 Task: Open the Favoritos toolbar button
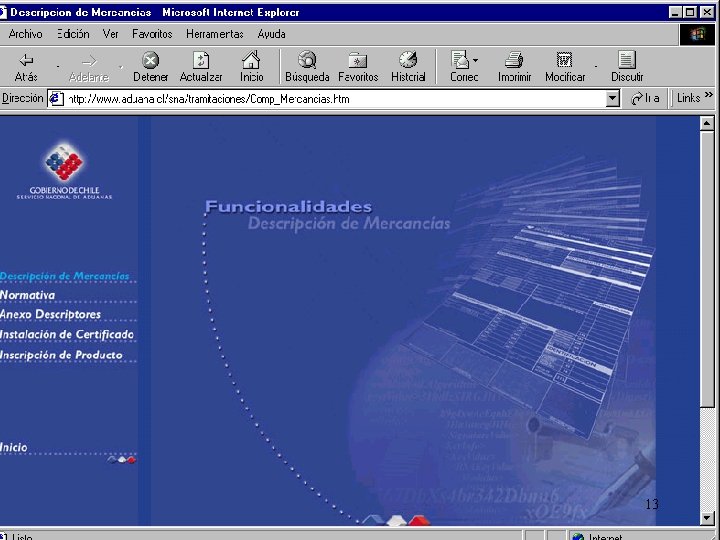pos(358,67)
